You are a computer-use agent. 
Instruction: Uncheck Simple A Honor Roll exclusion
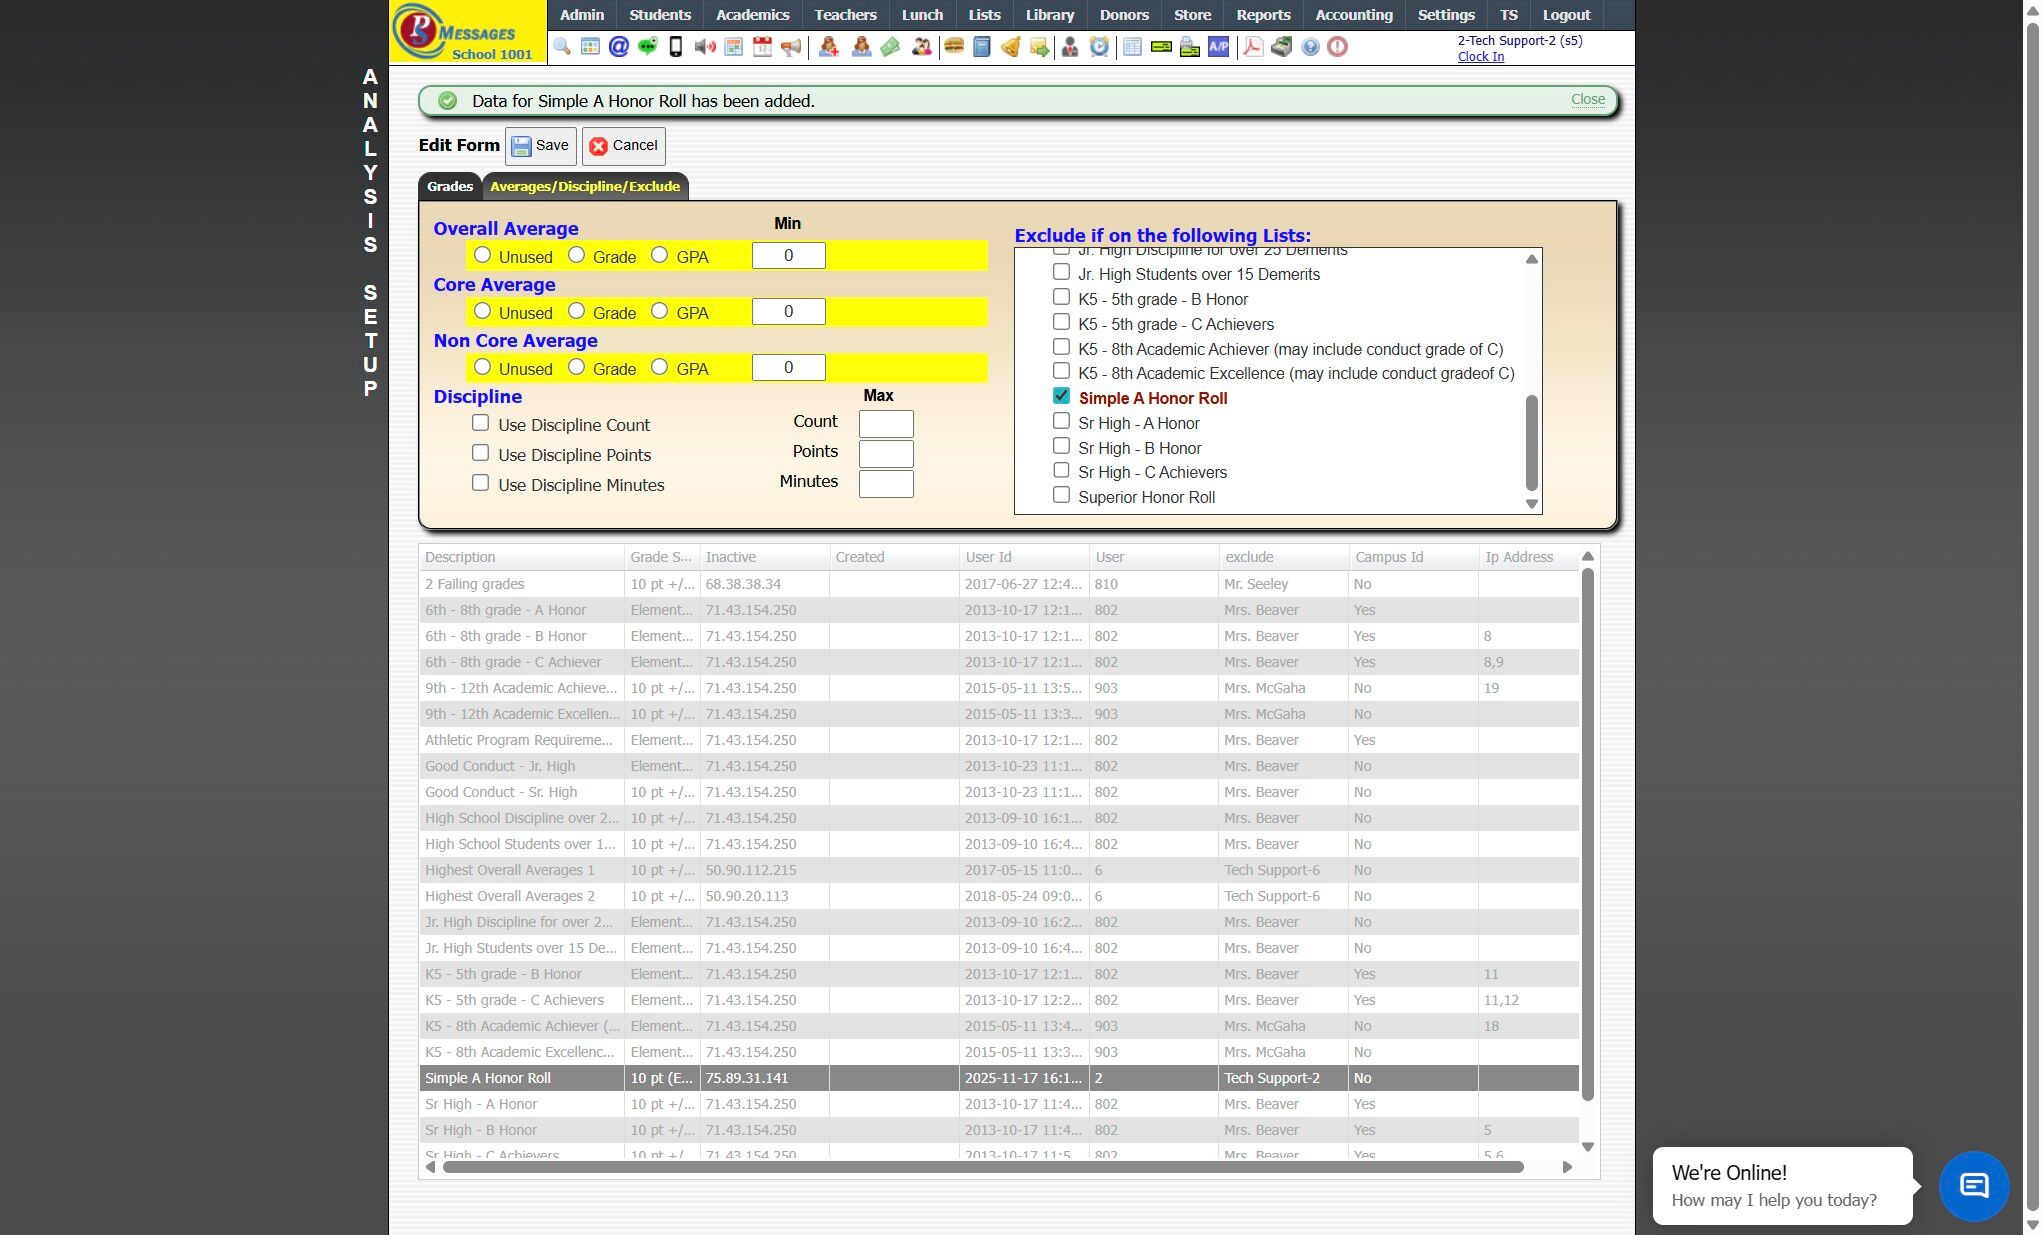pyautogui.click(x=1062, y=397)
